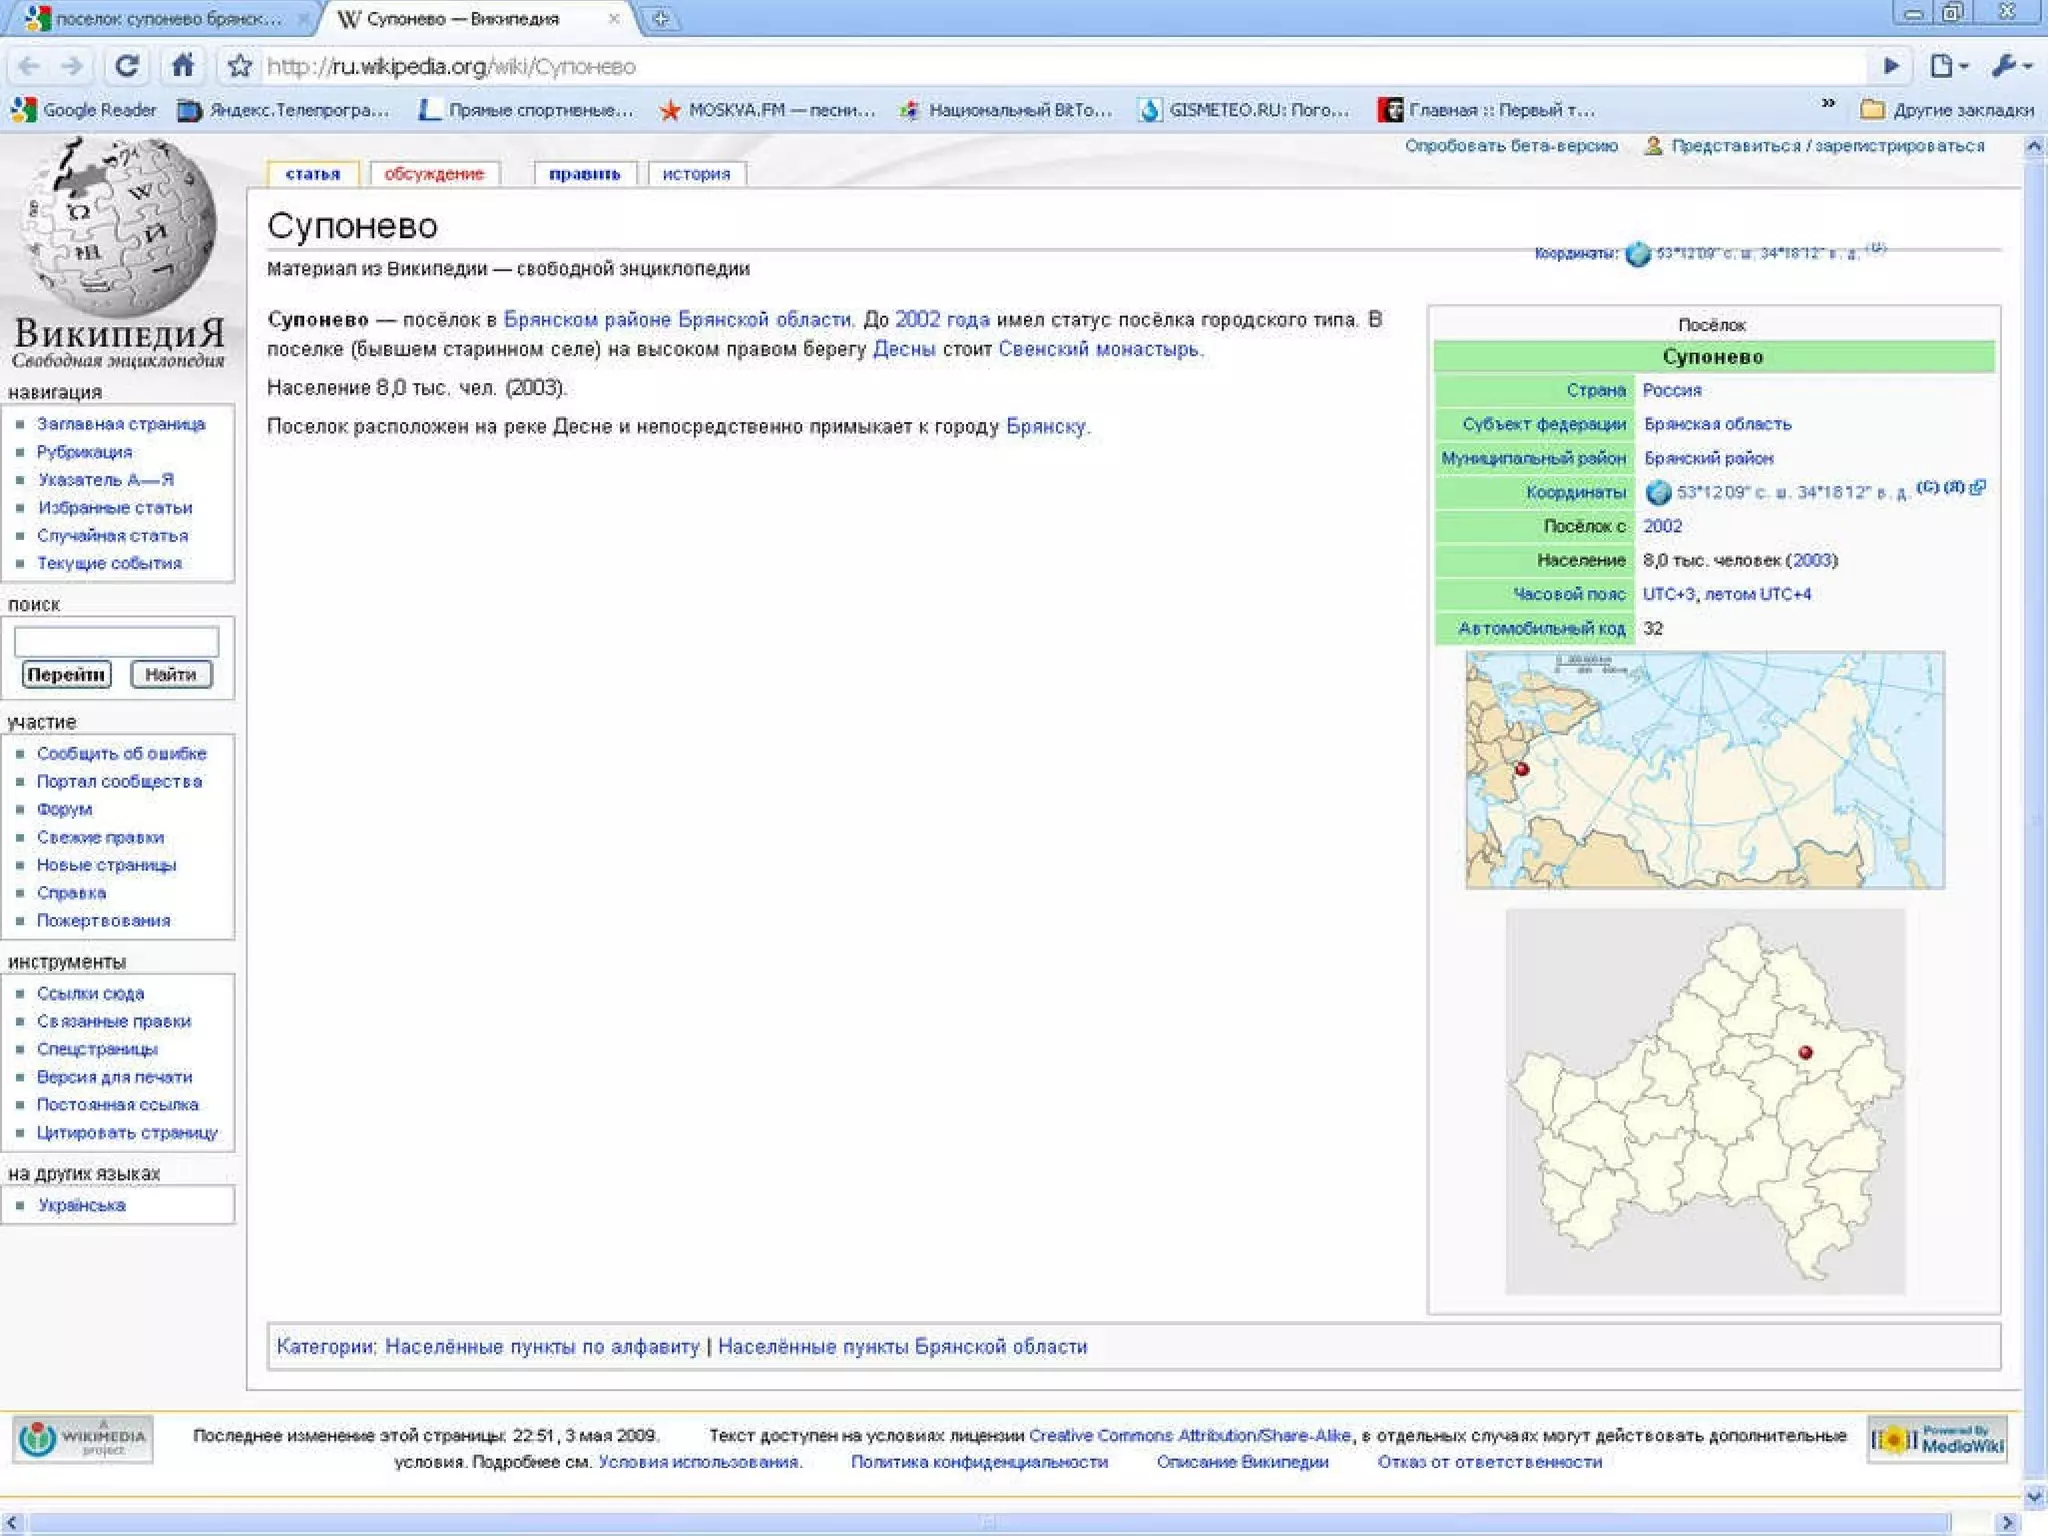Click the Wikipedia search input field
The width and height of the screenshot is (2048, 1536).
[x=116, y=641]
